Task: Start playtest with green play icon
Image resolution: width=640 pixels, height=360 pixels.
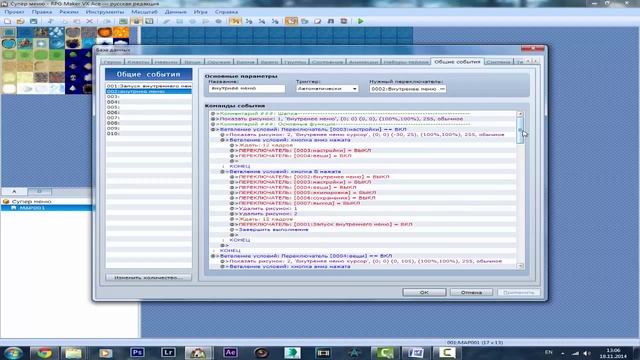Action: tap(360, 21)
